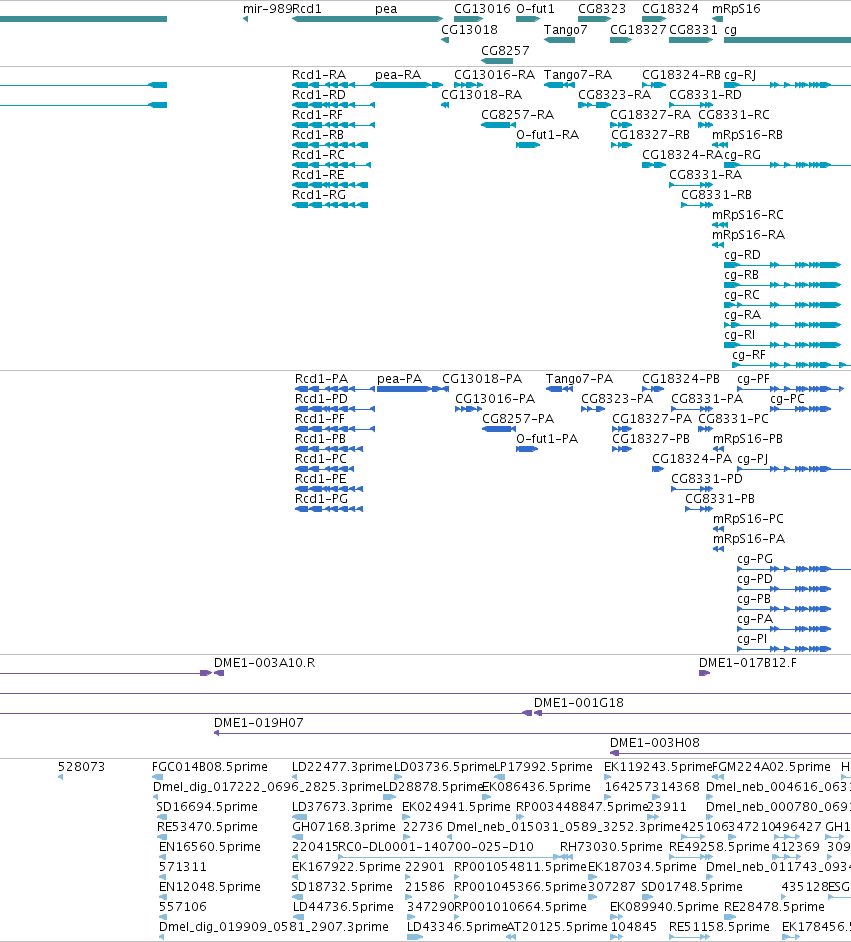
Task: Click the Tango7 gene glyph
Action: [x=559, y=40]
